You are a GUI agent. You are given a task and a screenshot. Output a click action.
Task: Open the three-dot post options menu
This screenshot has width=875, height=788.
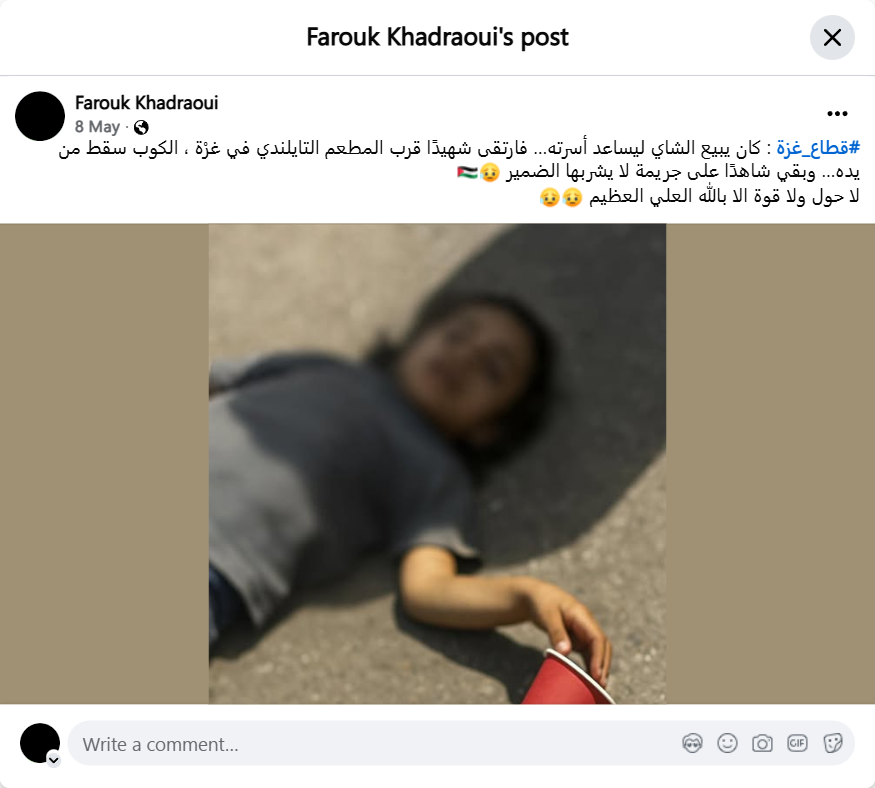click(x=837, y=114)
